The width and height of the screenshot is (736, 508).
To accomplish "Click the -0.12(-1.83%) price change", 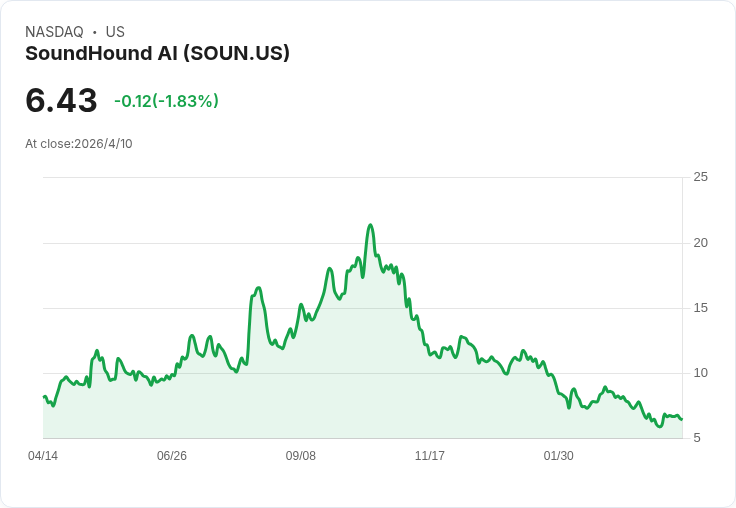I will click(x=166, y=101).
